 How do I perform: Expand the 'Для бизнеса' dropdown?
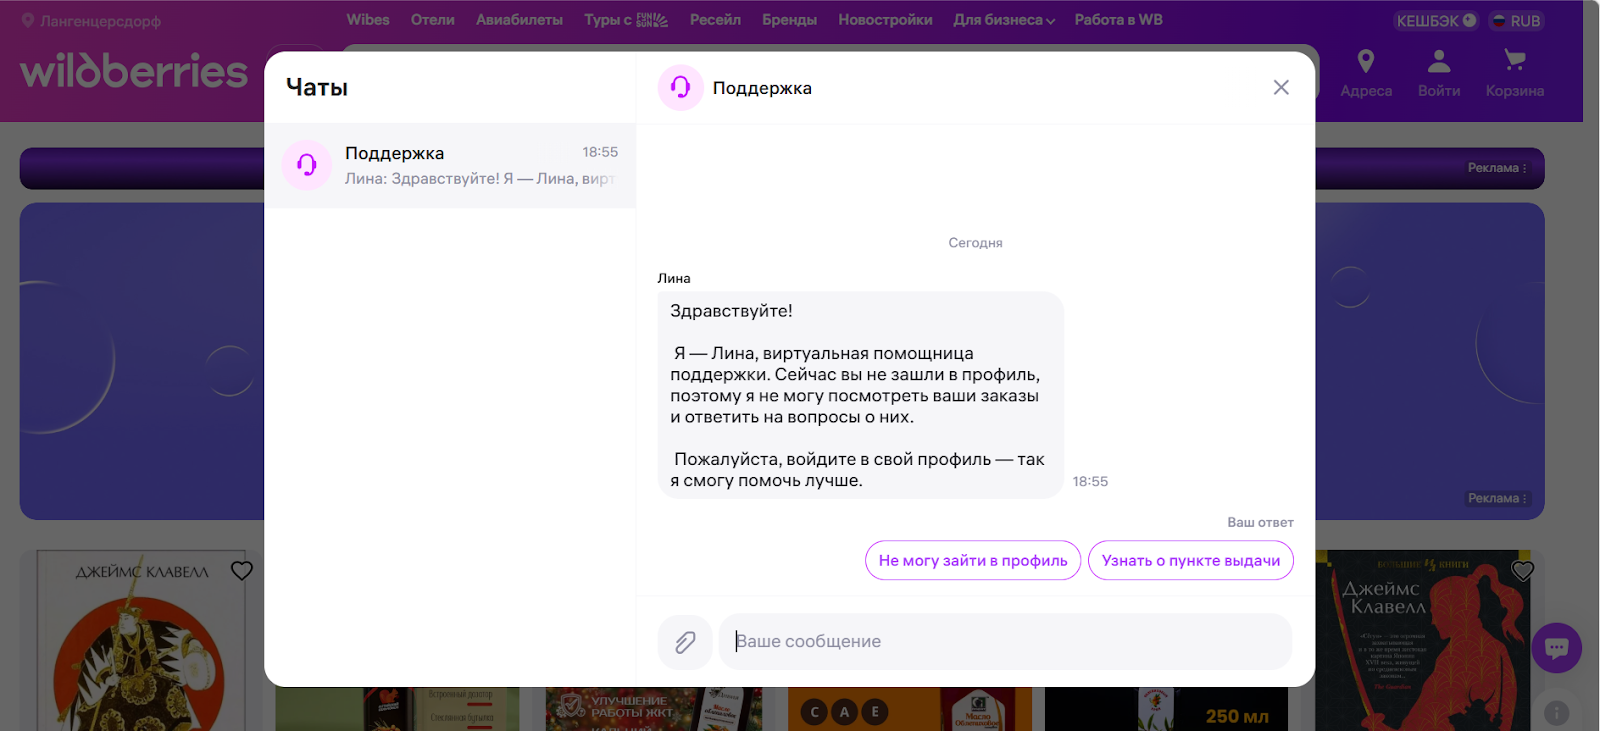[1004, 20]
